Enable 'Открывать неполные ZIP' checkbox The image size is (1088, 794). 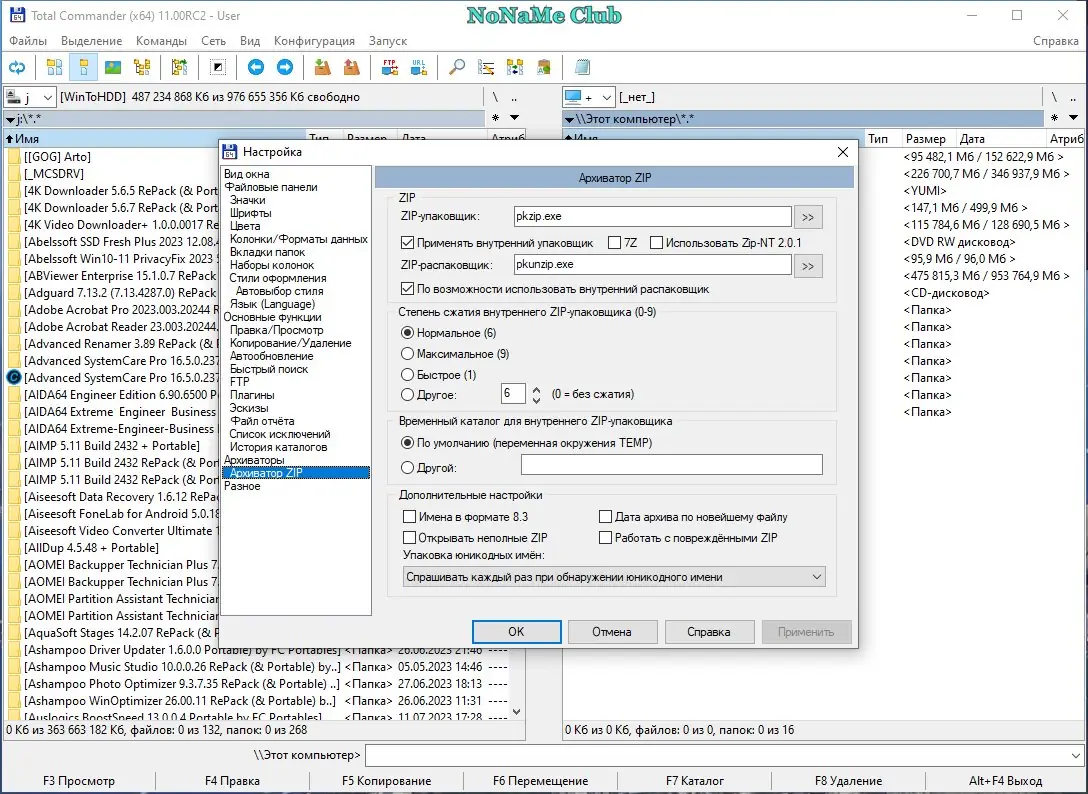coord(409,538)
